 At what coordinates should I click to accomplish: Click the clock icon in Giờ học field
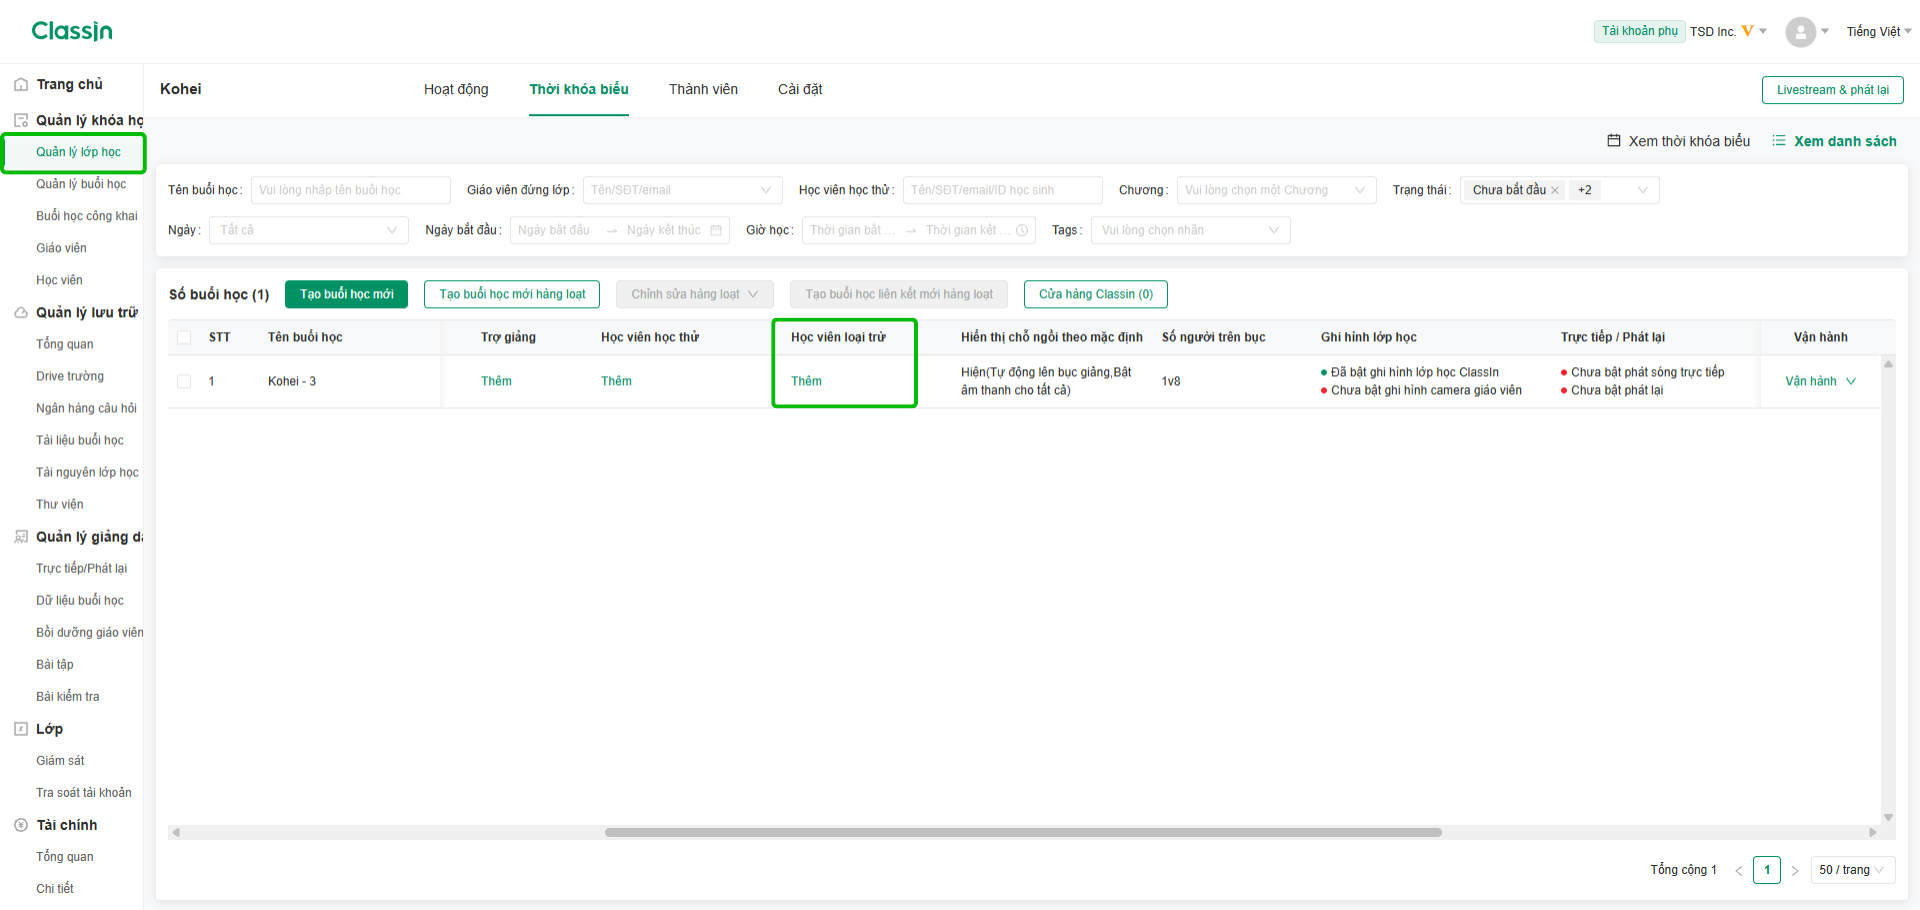1022,230
